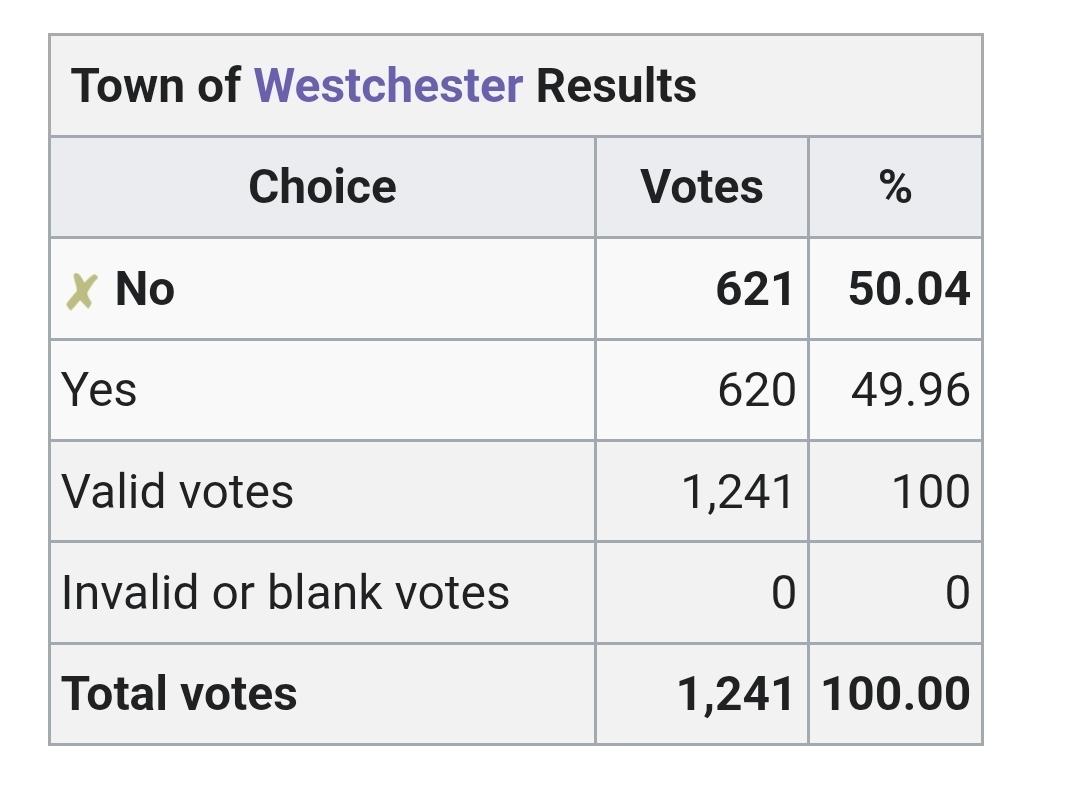The width and height of the screenshot is (1080, 790).
Task: Click the X mark icon beside No
Action: click(x=81, y=291)
